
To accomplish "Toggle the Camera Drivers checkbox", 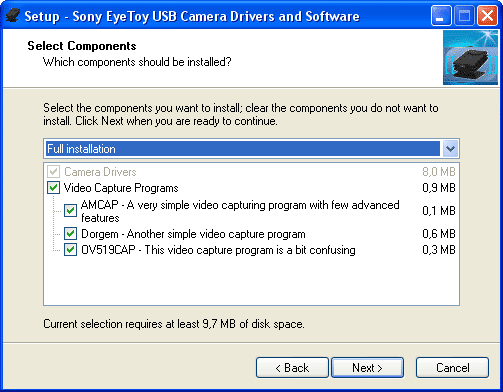I will point(53,172).
